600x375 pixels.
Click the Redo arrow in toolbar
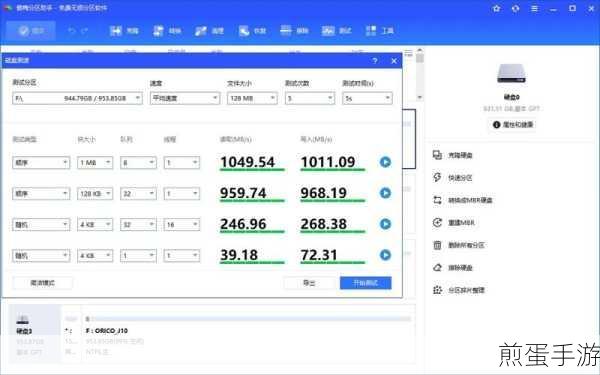[x=85, y=31]
